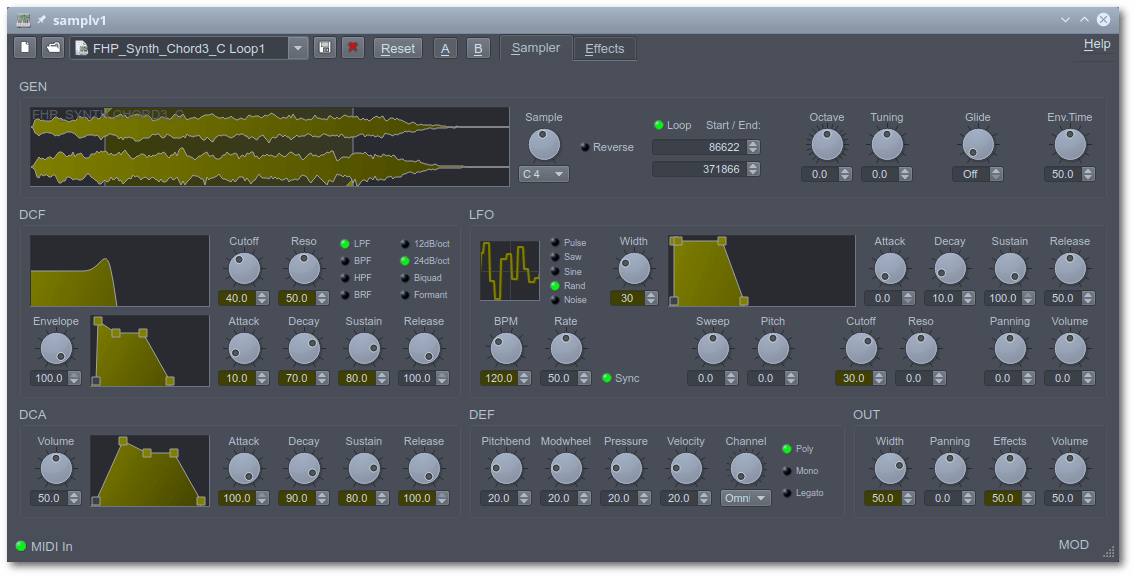This screenshot has height=577, width=1134.
Task: Click the sample waveform display
Action: [270, 144]
